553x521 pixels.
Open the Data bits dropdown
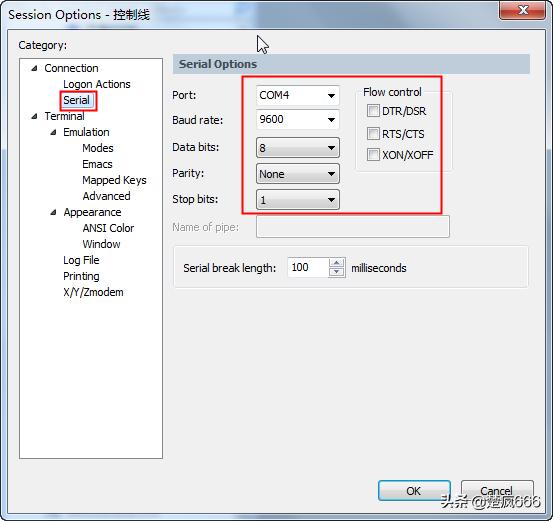pyautogui.click(x=298, y=147)
